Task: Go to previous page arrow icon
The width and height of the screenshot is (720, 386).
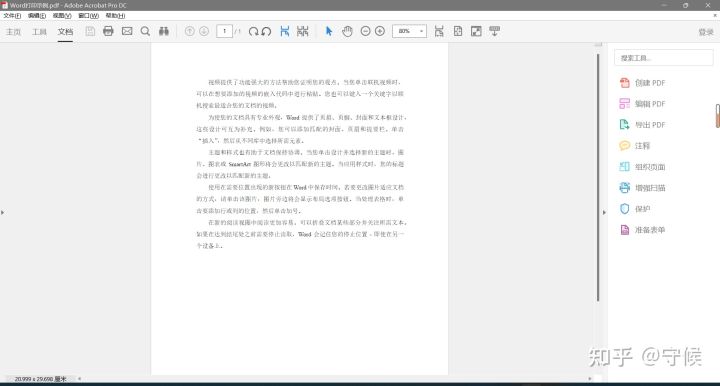Action: point(189,31)
